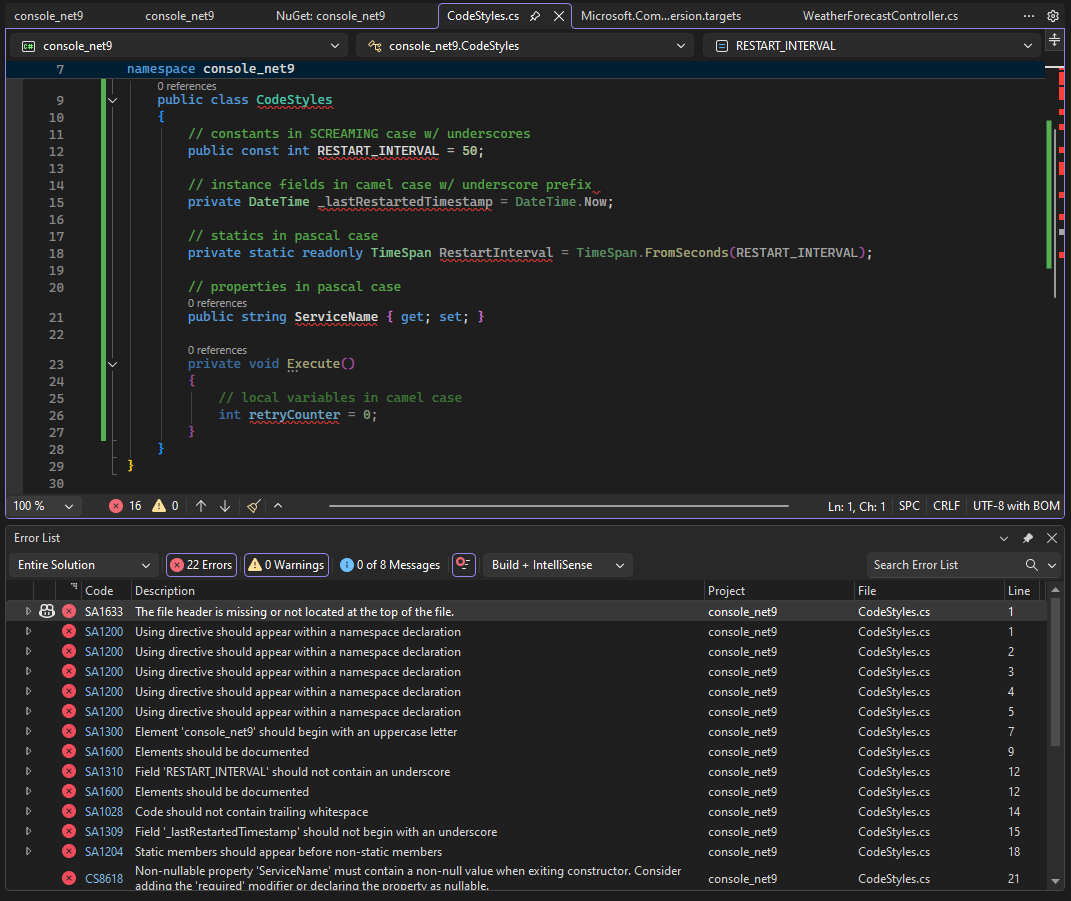Click the UTF-8 with BOM encoding indicator
The image size is (1071, 901).
1016,506
